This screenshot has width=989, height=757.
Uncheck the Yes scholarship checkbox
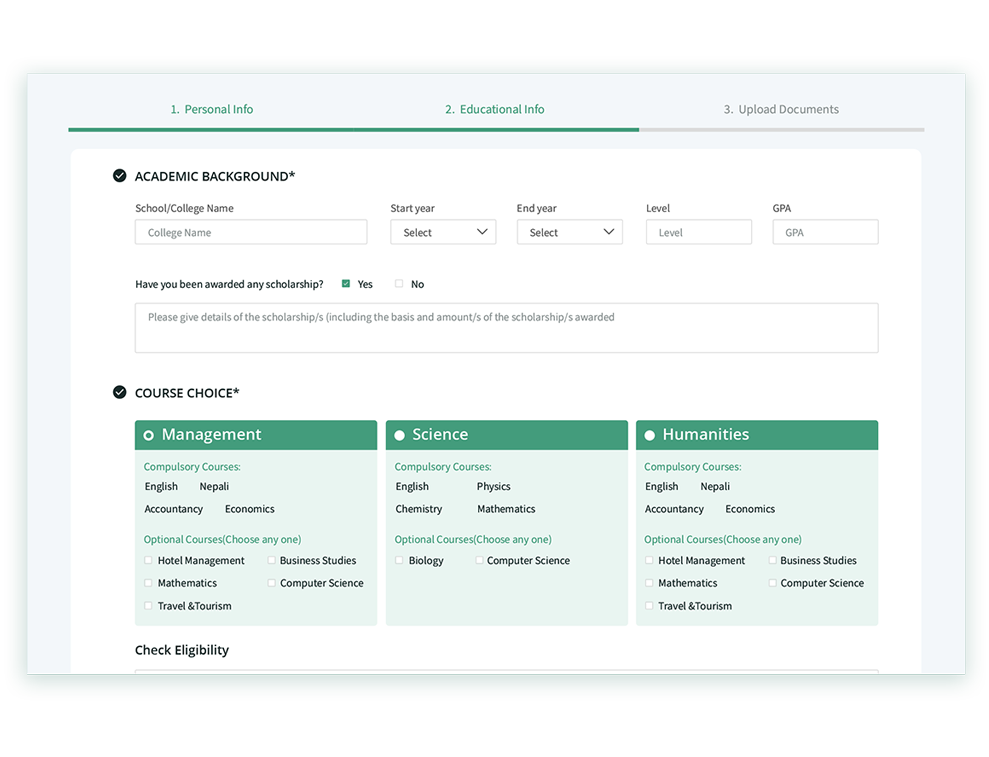tap(346, 284)
